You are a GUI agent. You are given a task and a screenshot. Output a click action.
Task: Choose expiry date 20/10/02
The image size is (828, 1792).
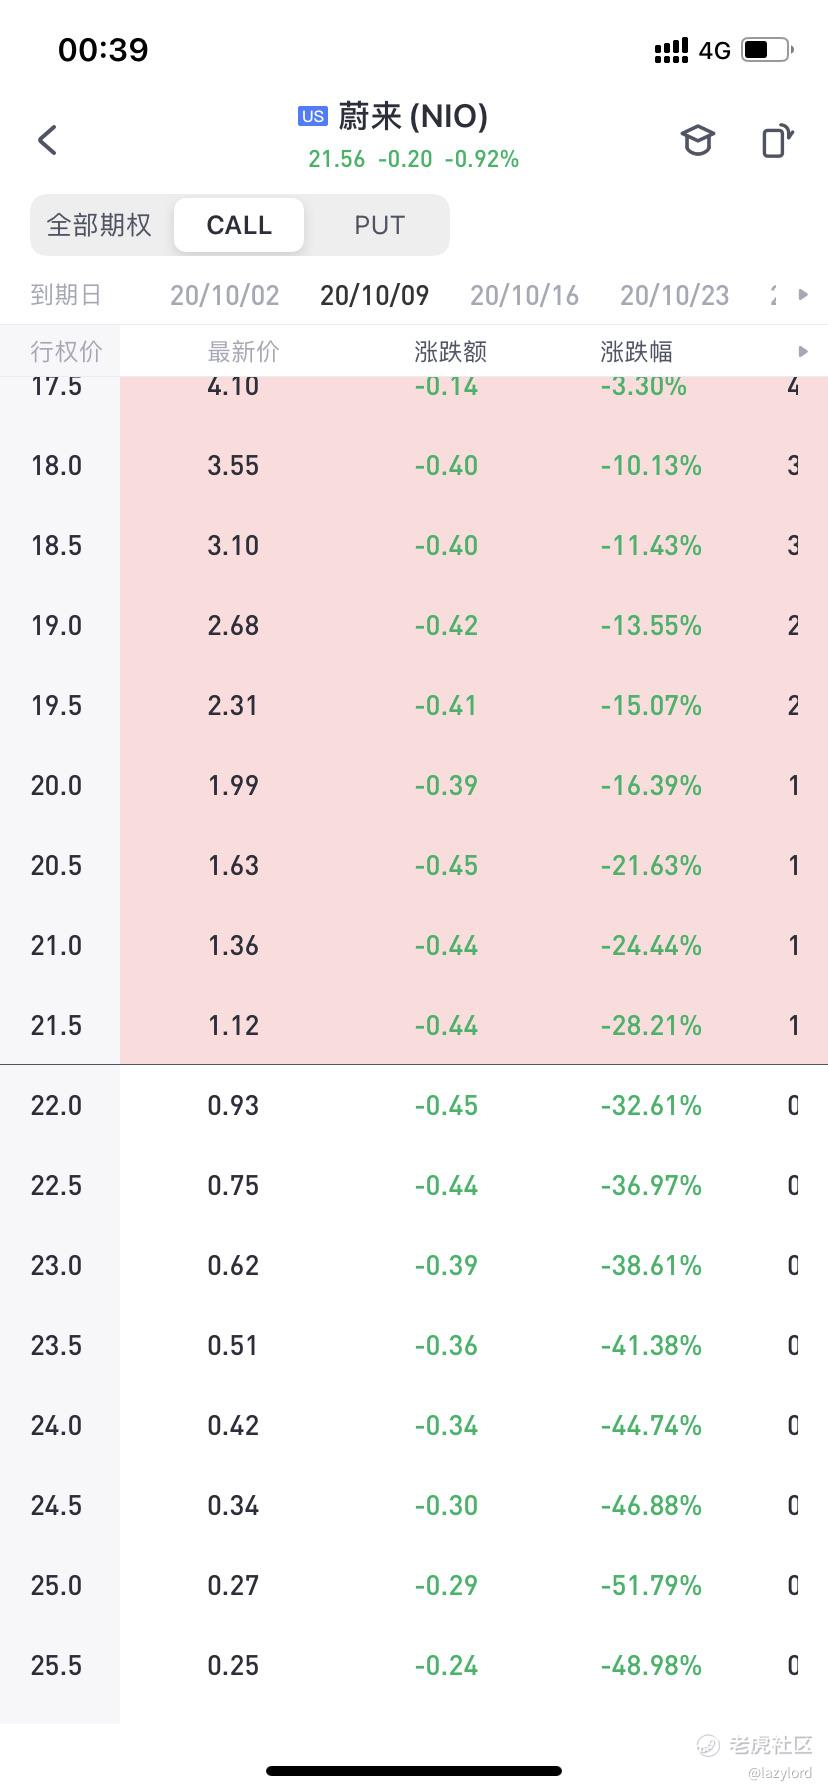tap(225, 295)
